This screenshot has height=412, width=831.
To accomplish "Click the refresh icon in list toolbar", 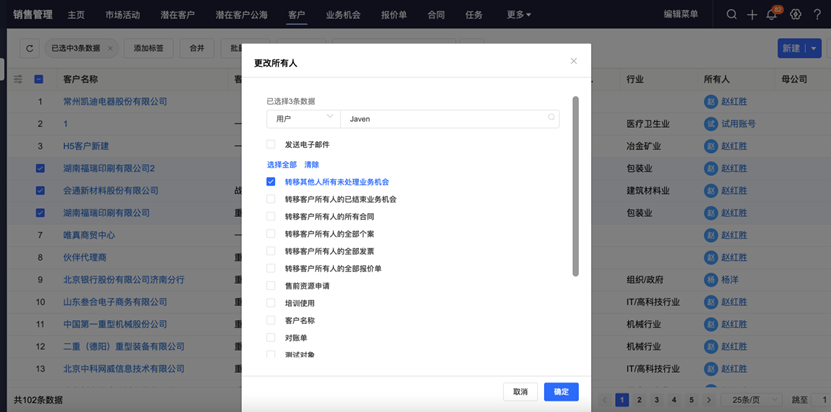I will point(30,48).
